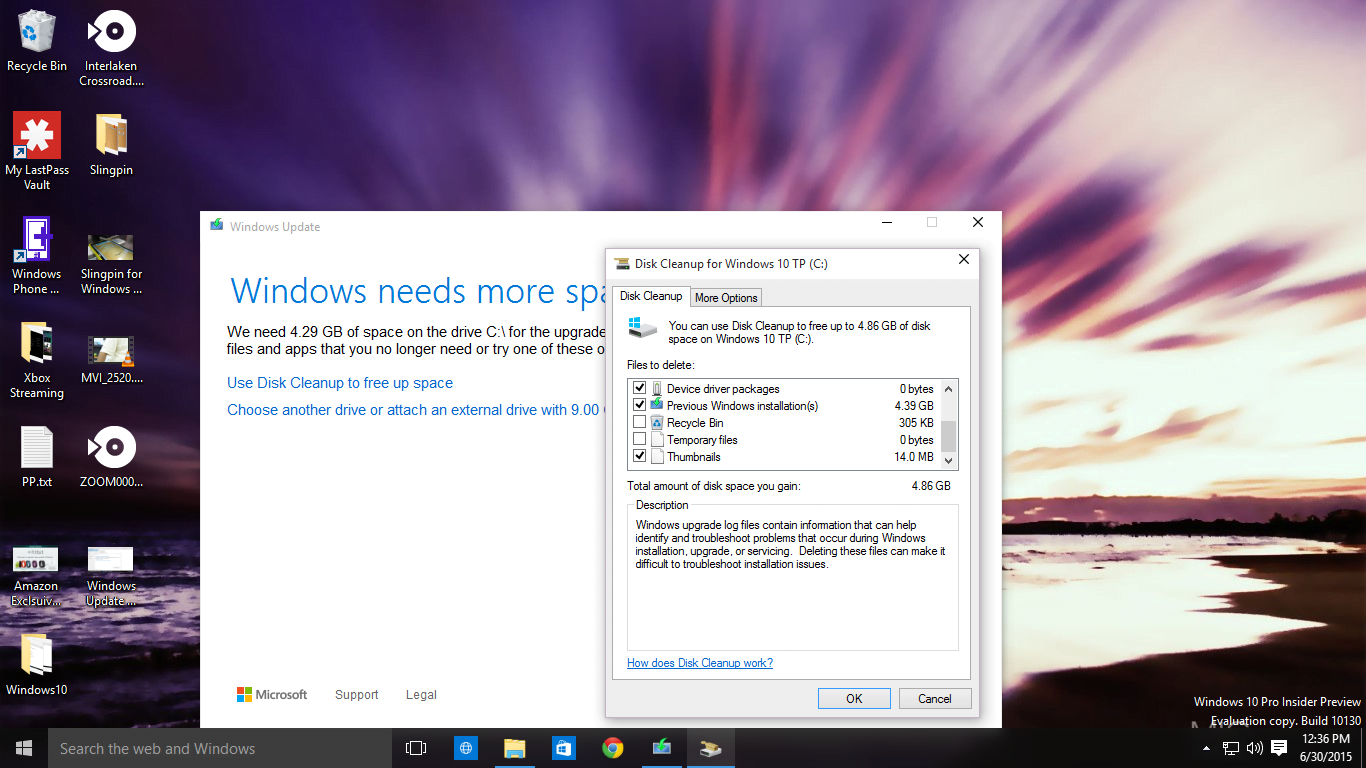The image size is (1366, 768).
Task: Uncheck the Thumbnails checkbox
Action: [x=640, y=457]
